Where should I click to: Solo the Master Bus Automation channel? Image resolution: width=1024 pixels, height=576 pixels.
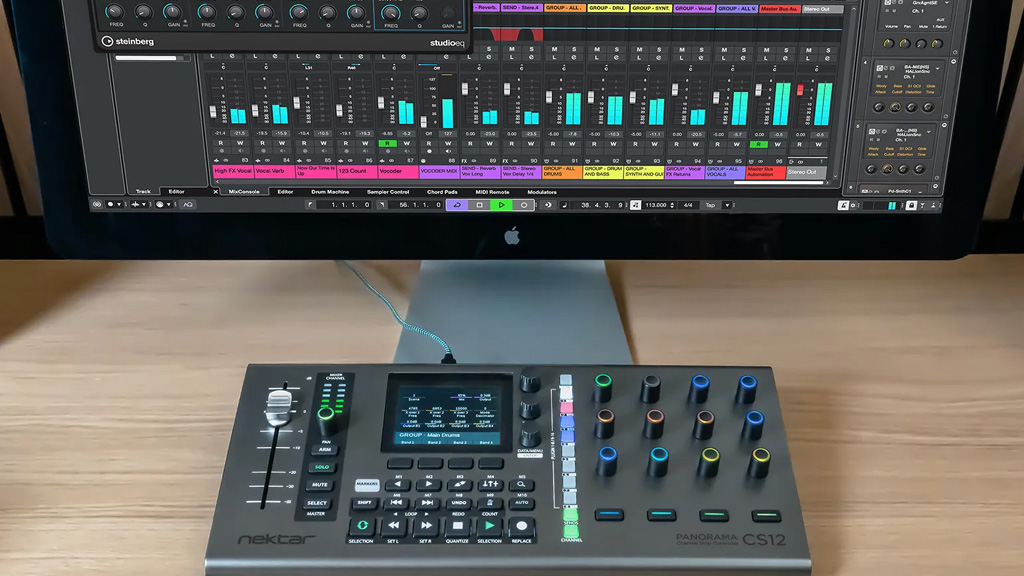[786, 50]
